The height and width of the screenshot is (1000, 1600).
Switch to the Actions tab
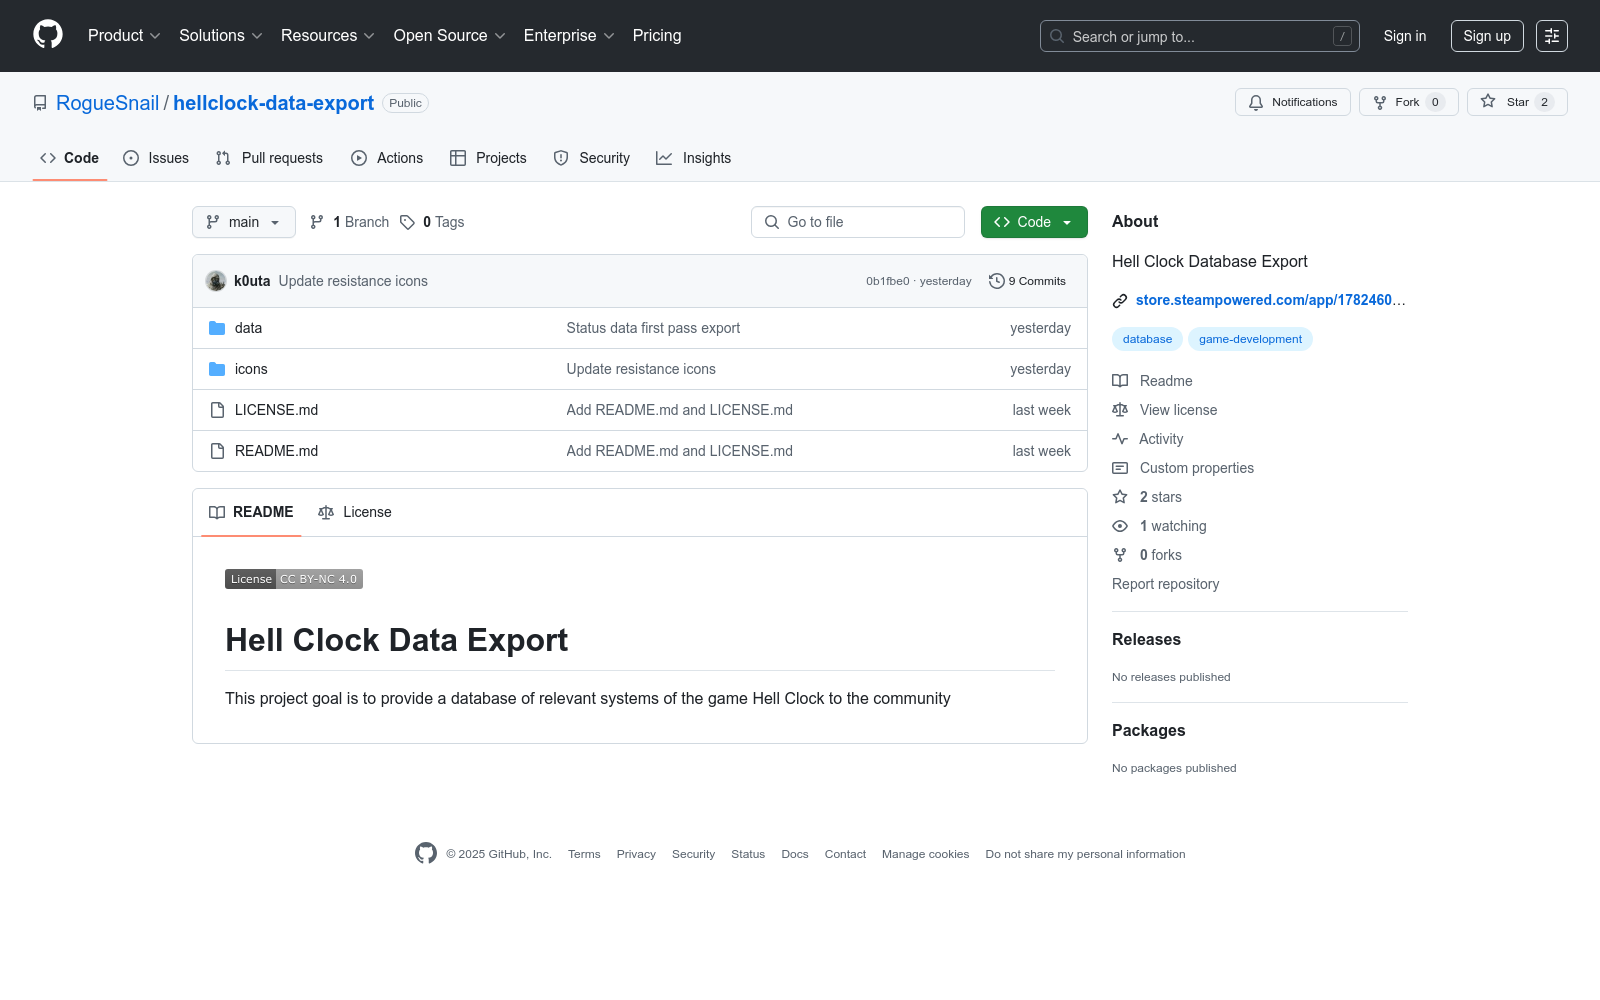(387, 158)
